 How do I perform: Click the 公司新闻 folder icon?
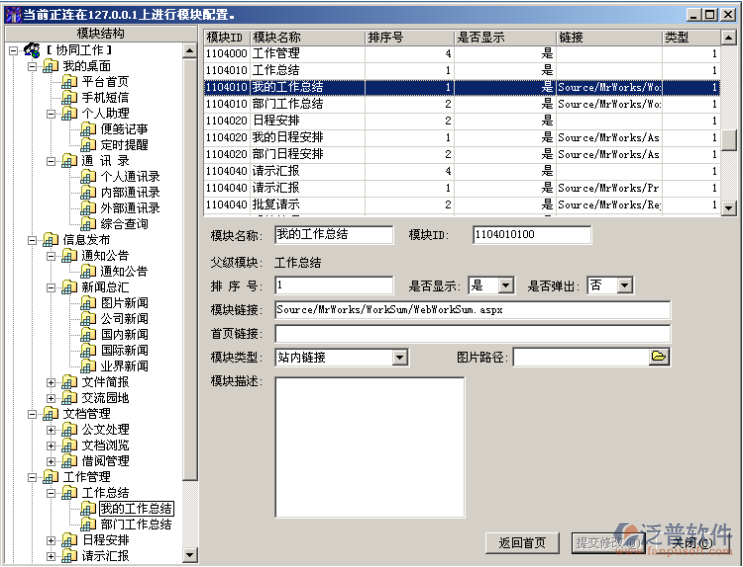tap(88, 319)
